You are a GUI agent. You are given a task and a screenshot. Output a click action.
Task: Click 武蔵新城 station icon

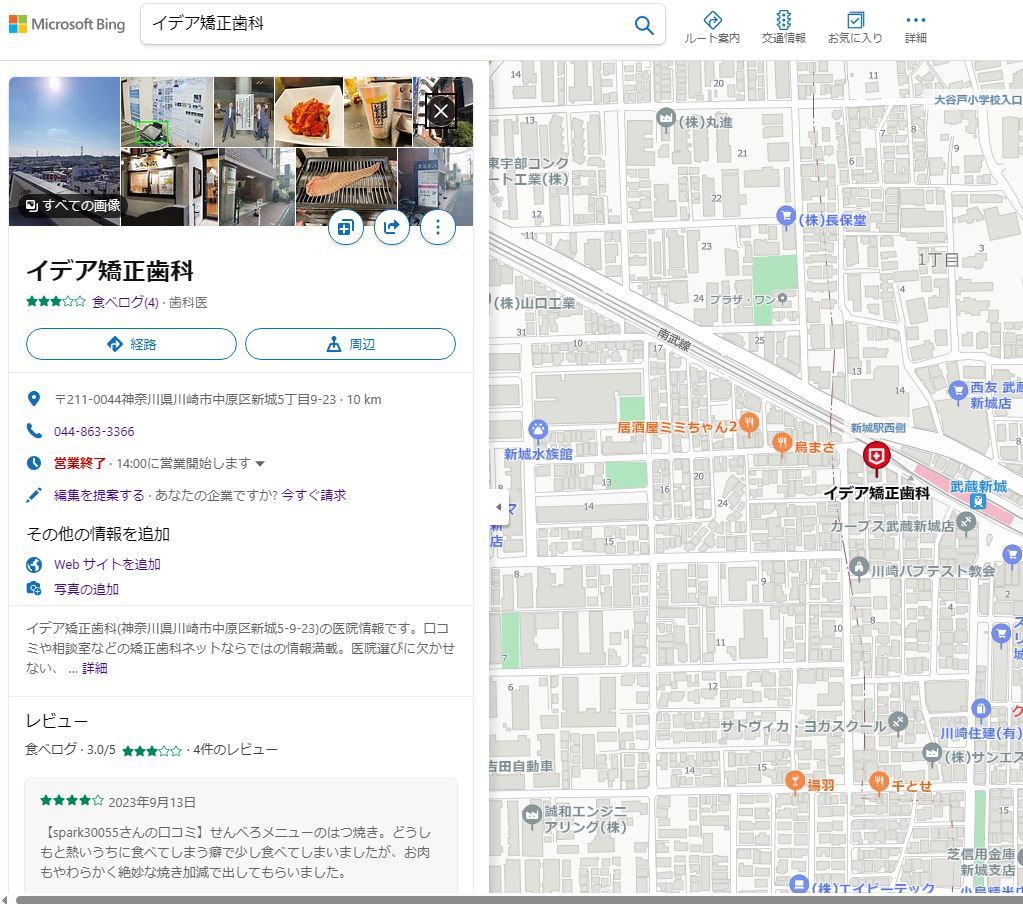(977, 501)
